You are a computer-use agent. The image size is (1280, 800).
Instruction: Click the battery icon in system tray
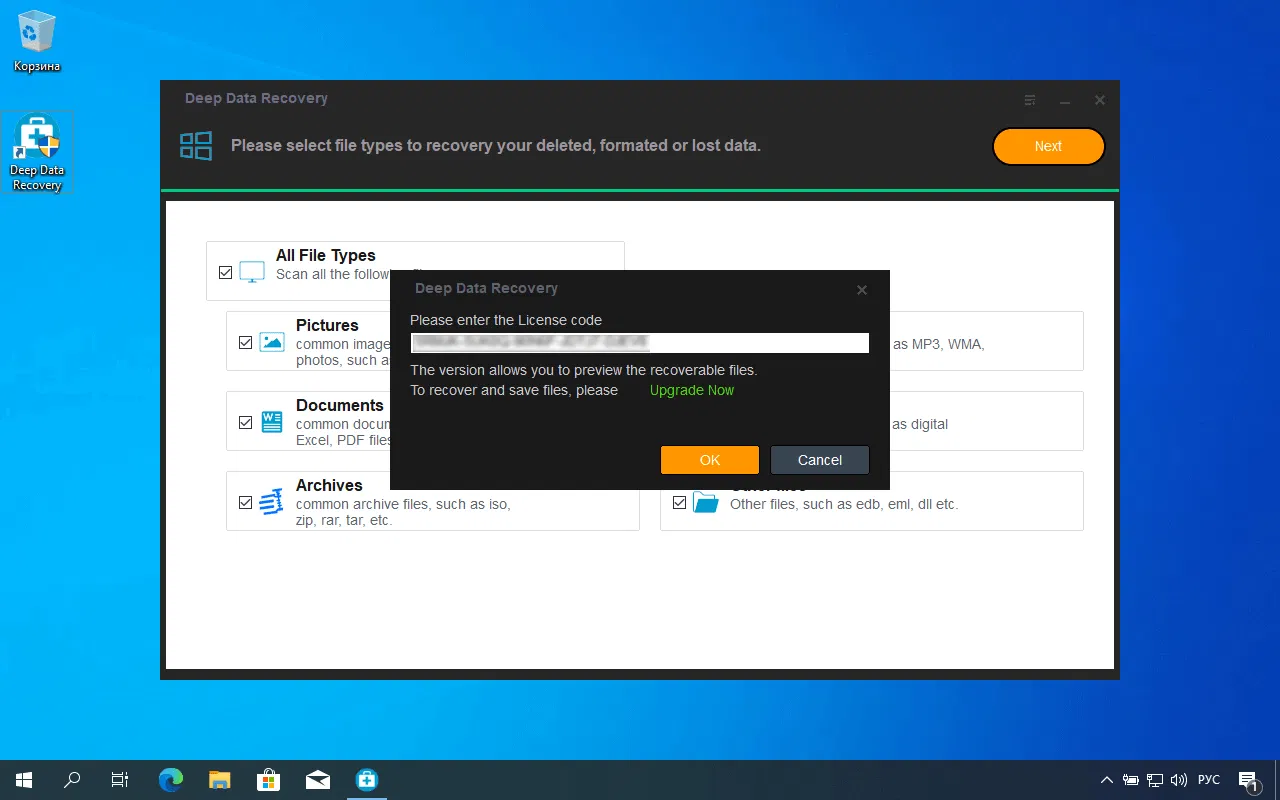click(x=1131, y=780)
